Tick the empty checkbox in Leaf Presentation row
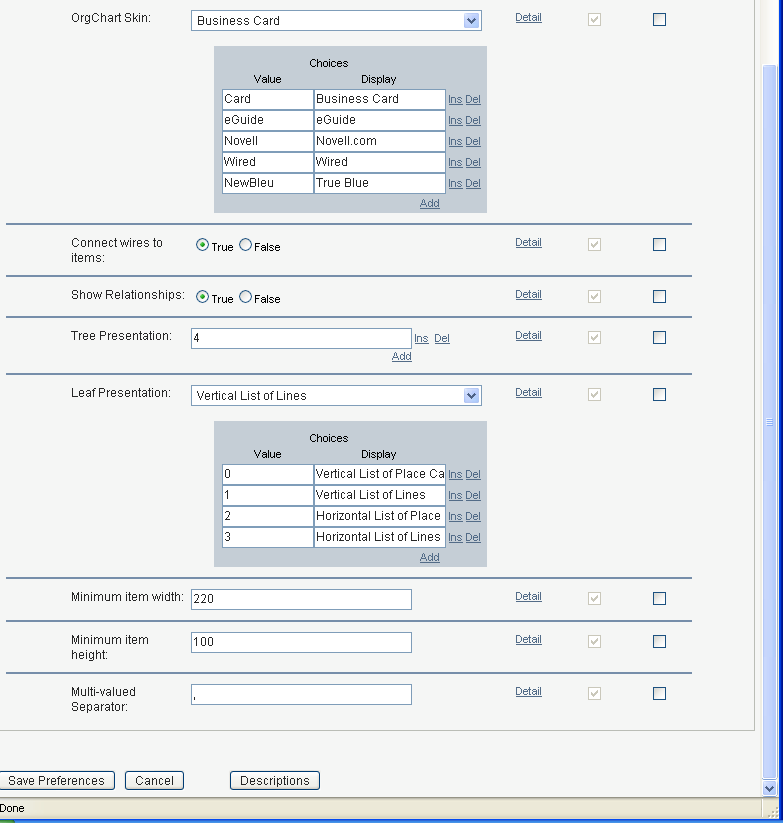This screenshot has width=783, height=823. coord(659,395)
